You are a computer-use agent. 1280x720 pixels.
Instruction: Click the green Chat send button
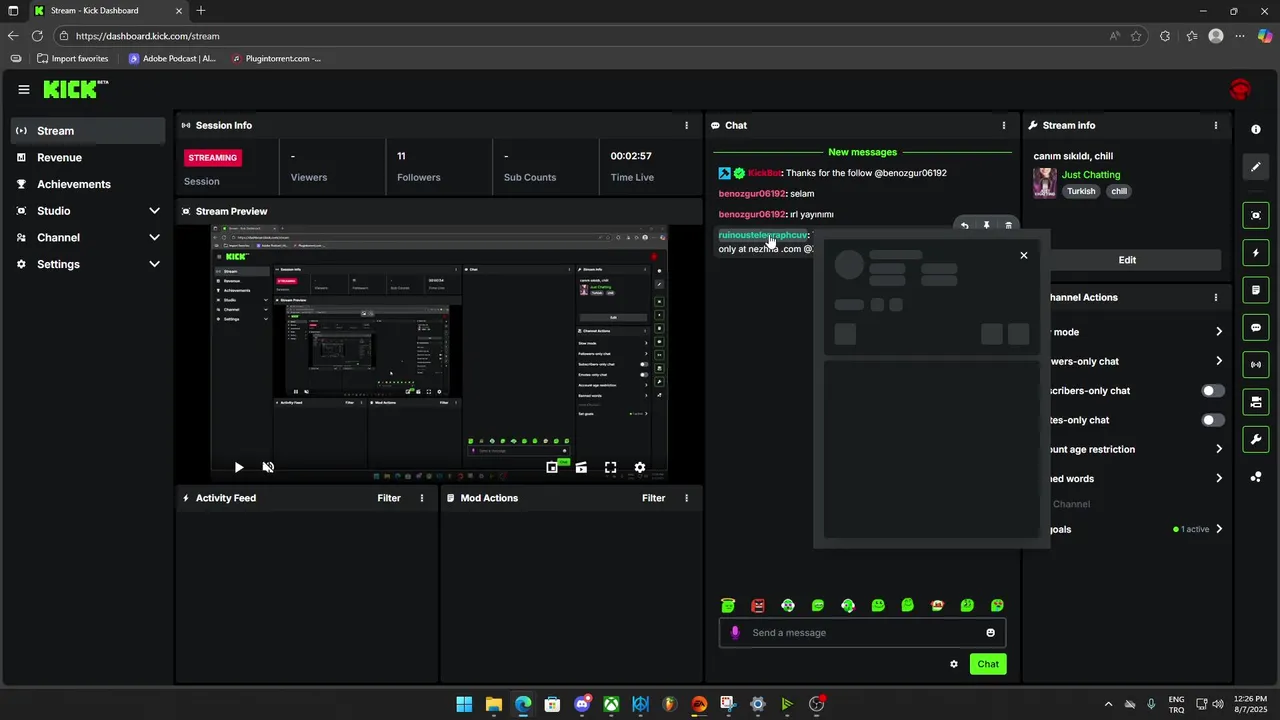pos(988,664)
